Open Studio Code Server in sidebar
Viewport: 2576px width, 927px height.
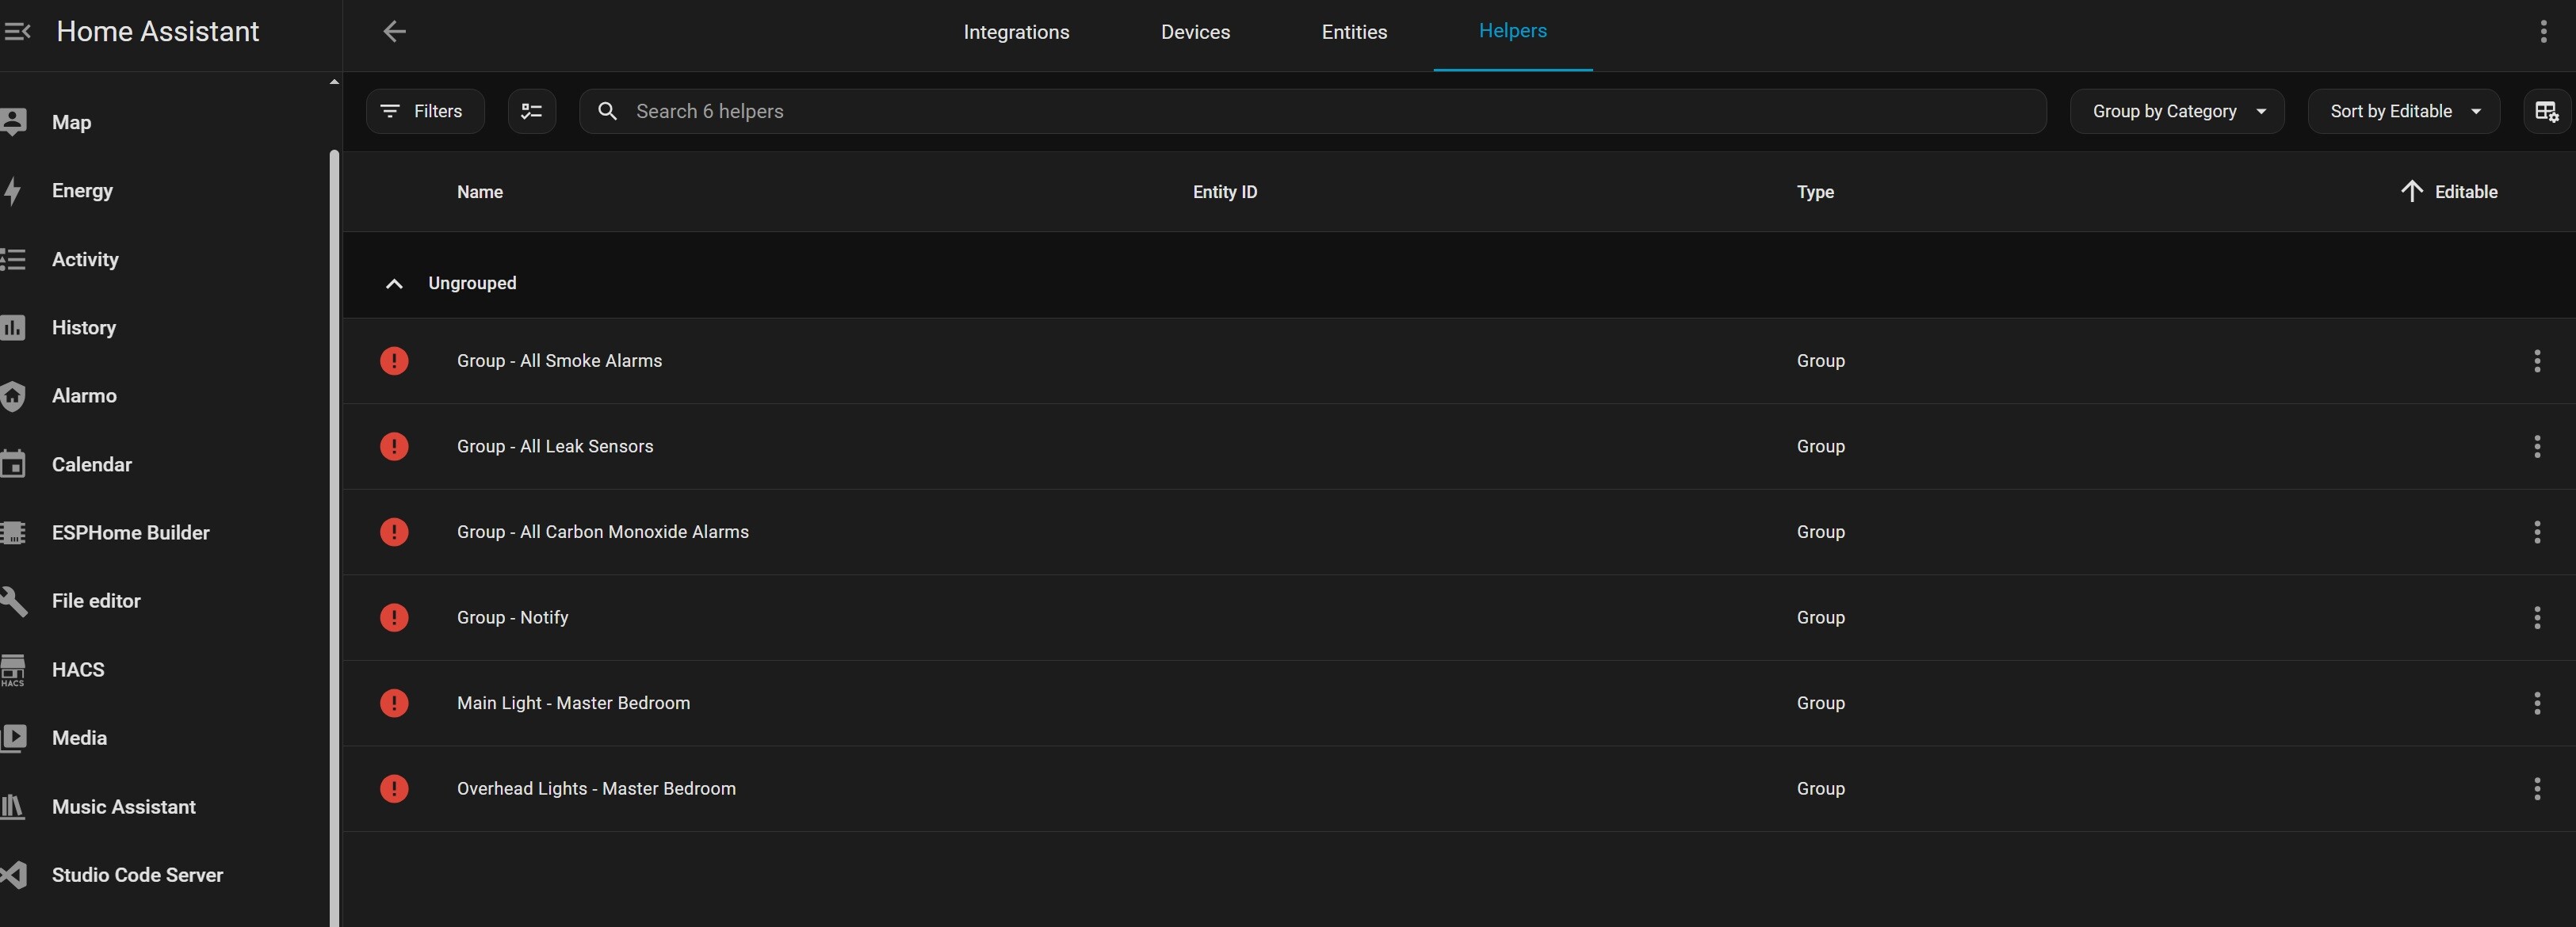(x=137, y=875)
